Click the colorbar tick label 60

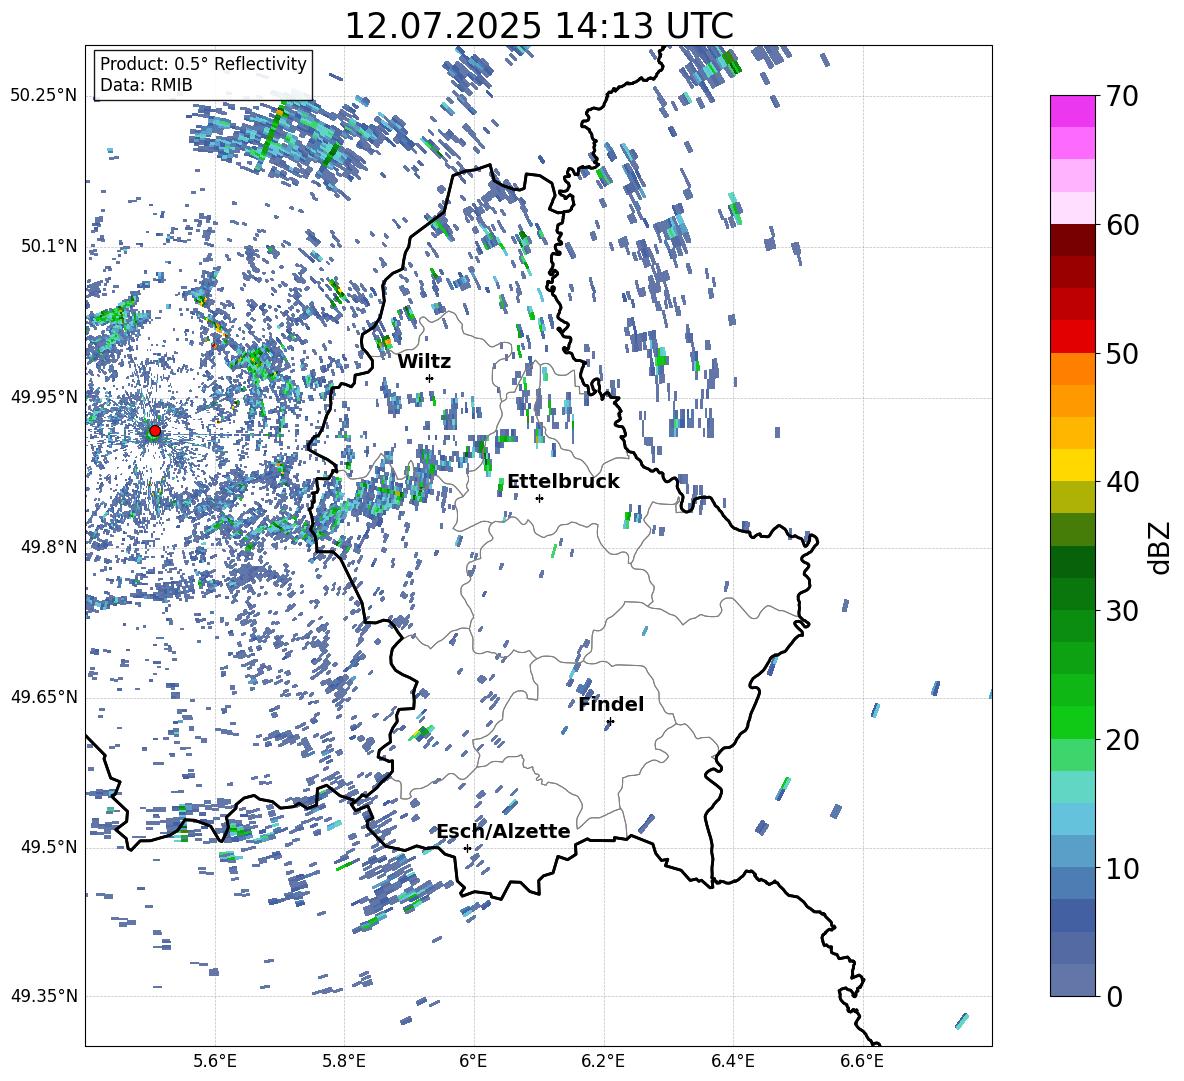pyautogui.click(x=1122, y=225)
